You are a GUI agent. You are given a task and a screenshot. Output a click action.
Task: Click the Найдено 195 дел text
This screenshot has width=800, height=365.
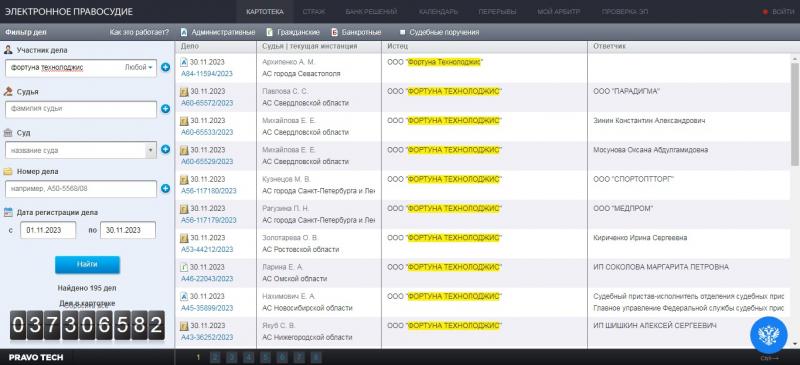coord(87,288)
